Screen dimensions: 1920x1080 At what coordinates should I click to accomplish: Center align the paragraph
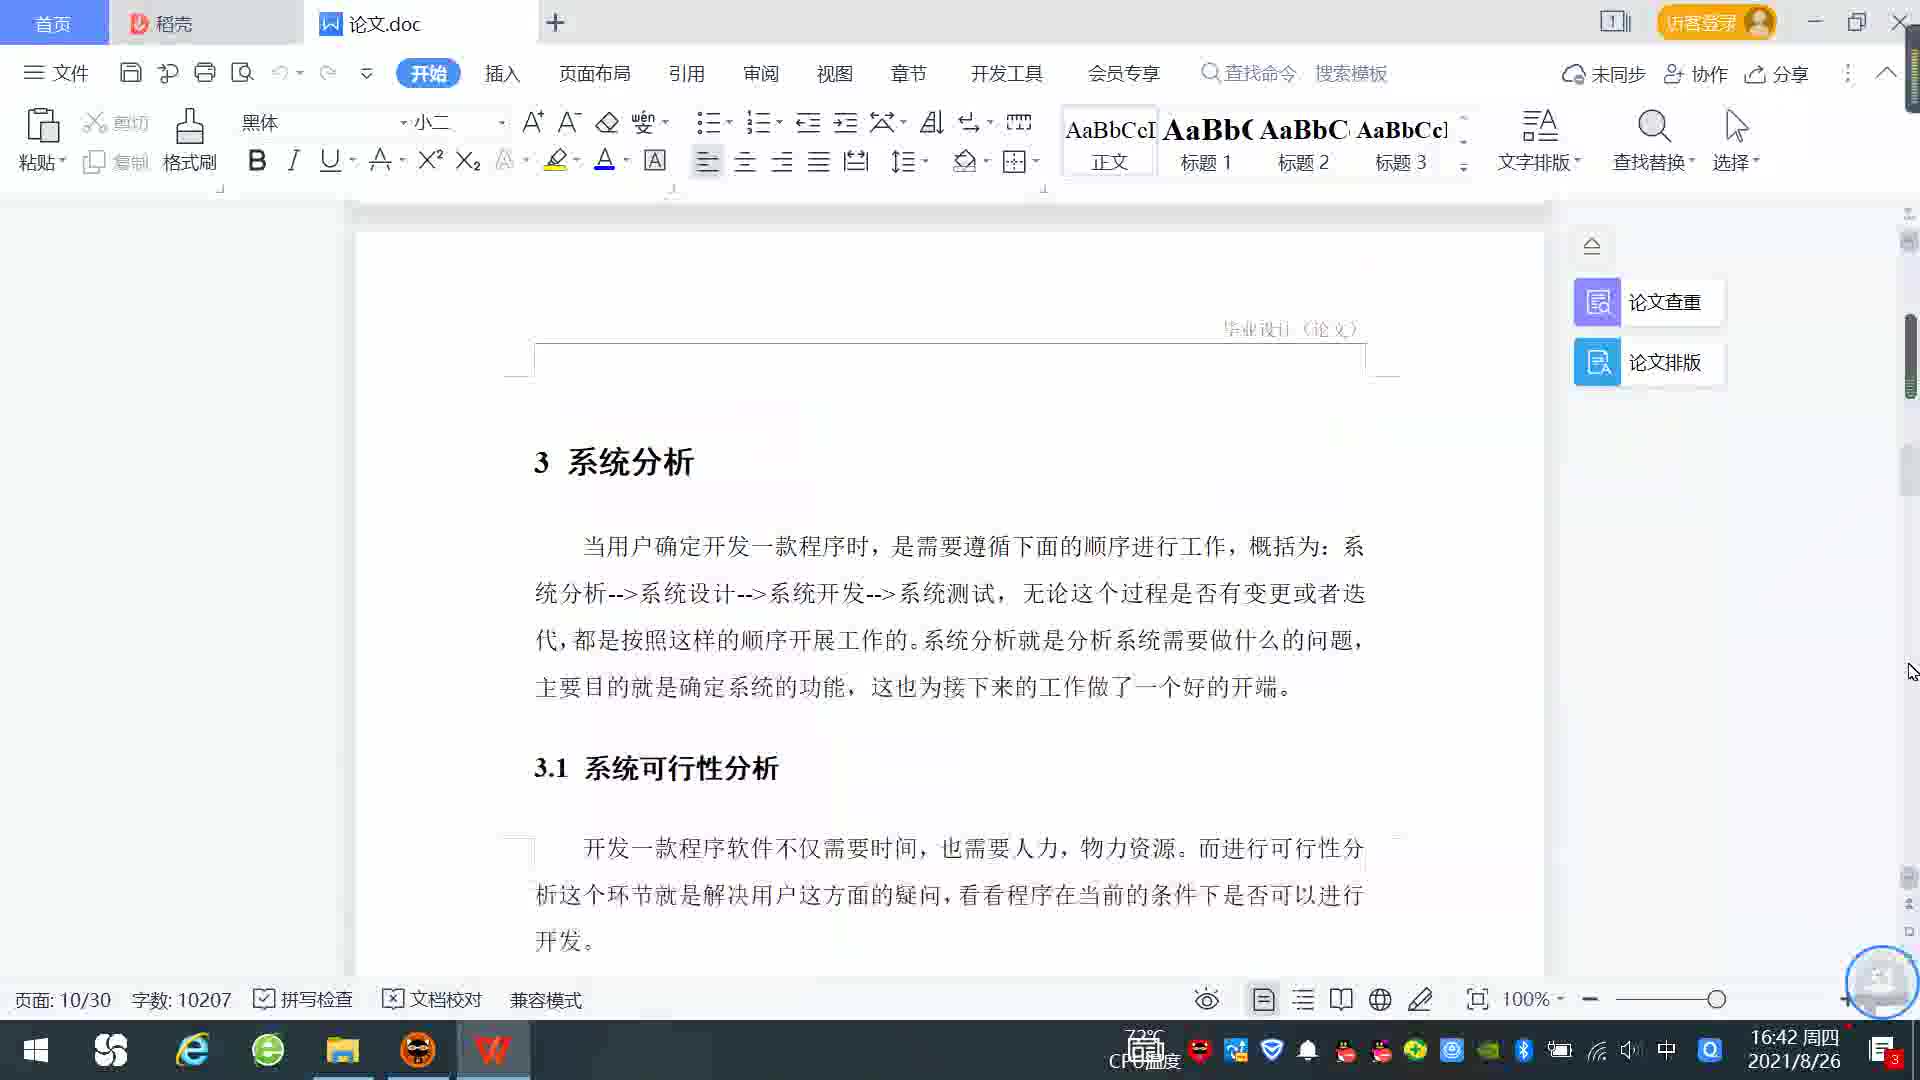pyautogui.click(x=745, y=161)
